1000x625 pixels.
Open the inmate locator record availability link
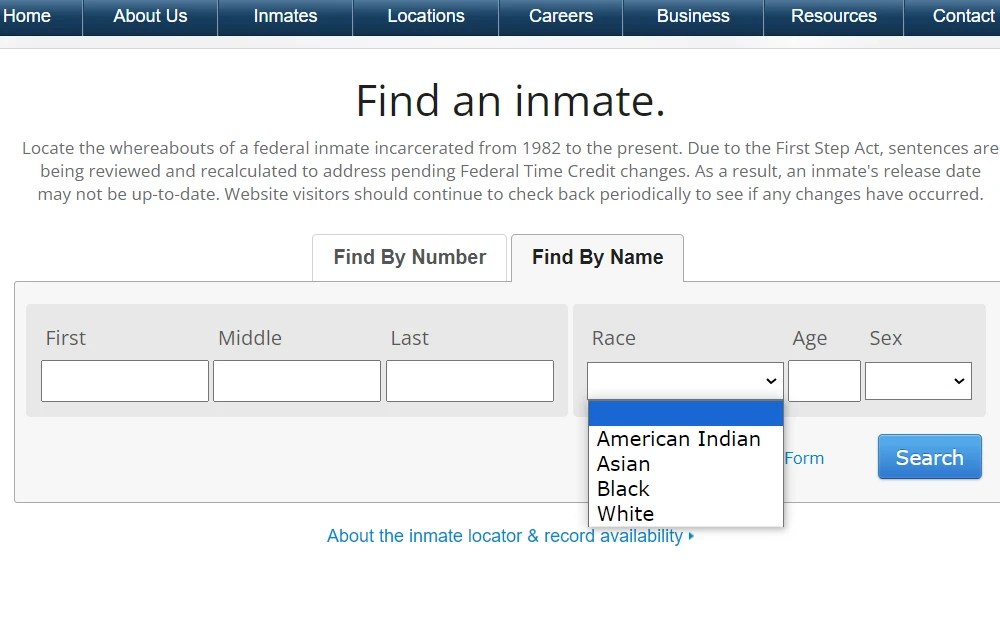(x=511, y=536)
